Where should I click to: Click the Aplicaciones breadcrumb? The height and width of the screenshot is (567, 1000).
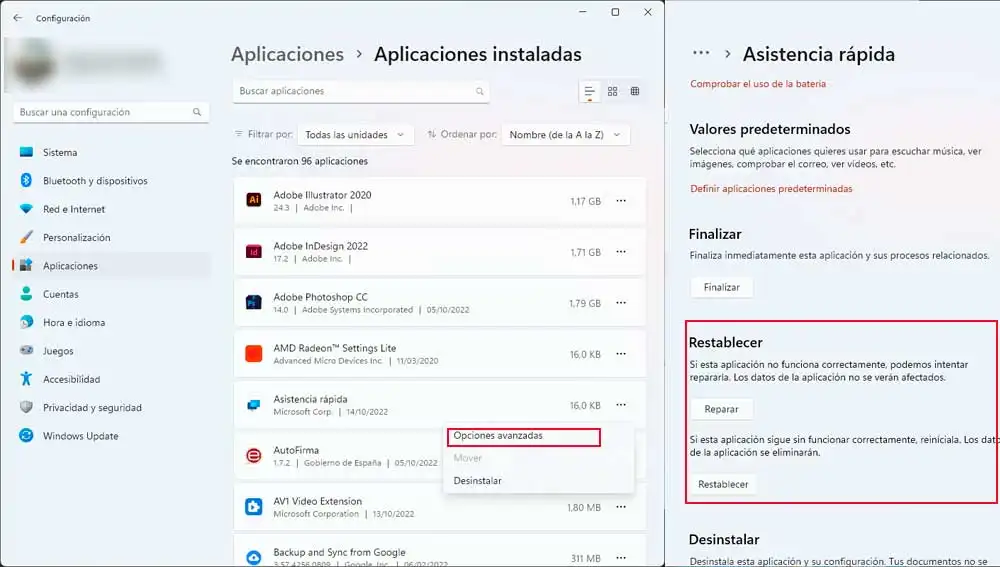[x=288, y=54]
